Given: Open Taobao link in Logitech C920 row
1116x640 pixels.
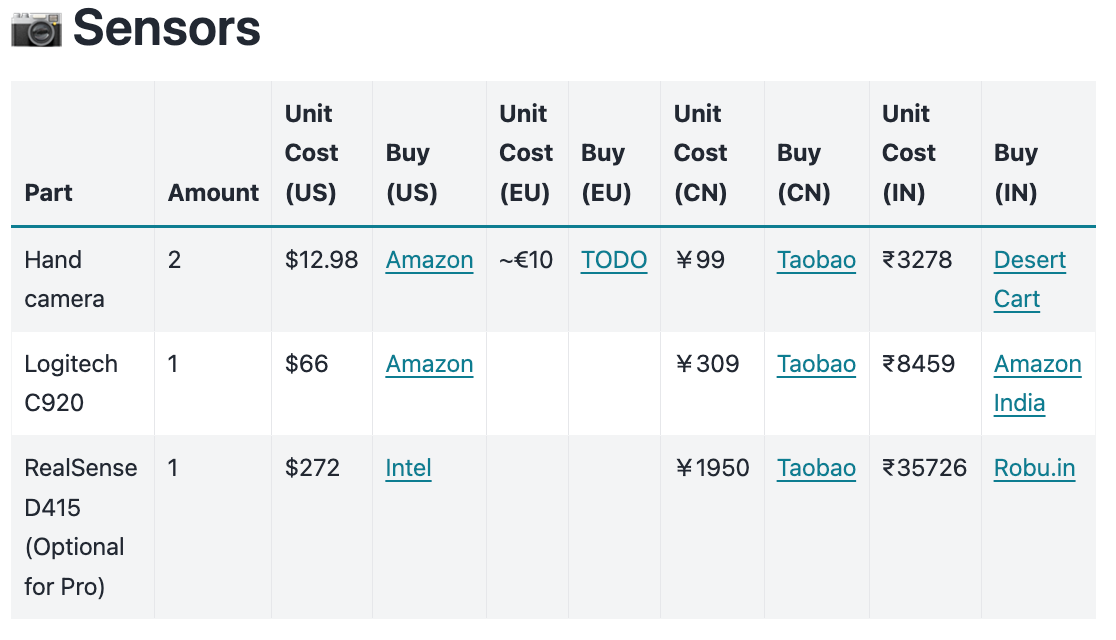Looking at the screenshot, I should pyautogui.click(x=816, y=364).
